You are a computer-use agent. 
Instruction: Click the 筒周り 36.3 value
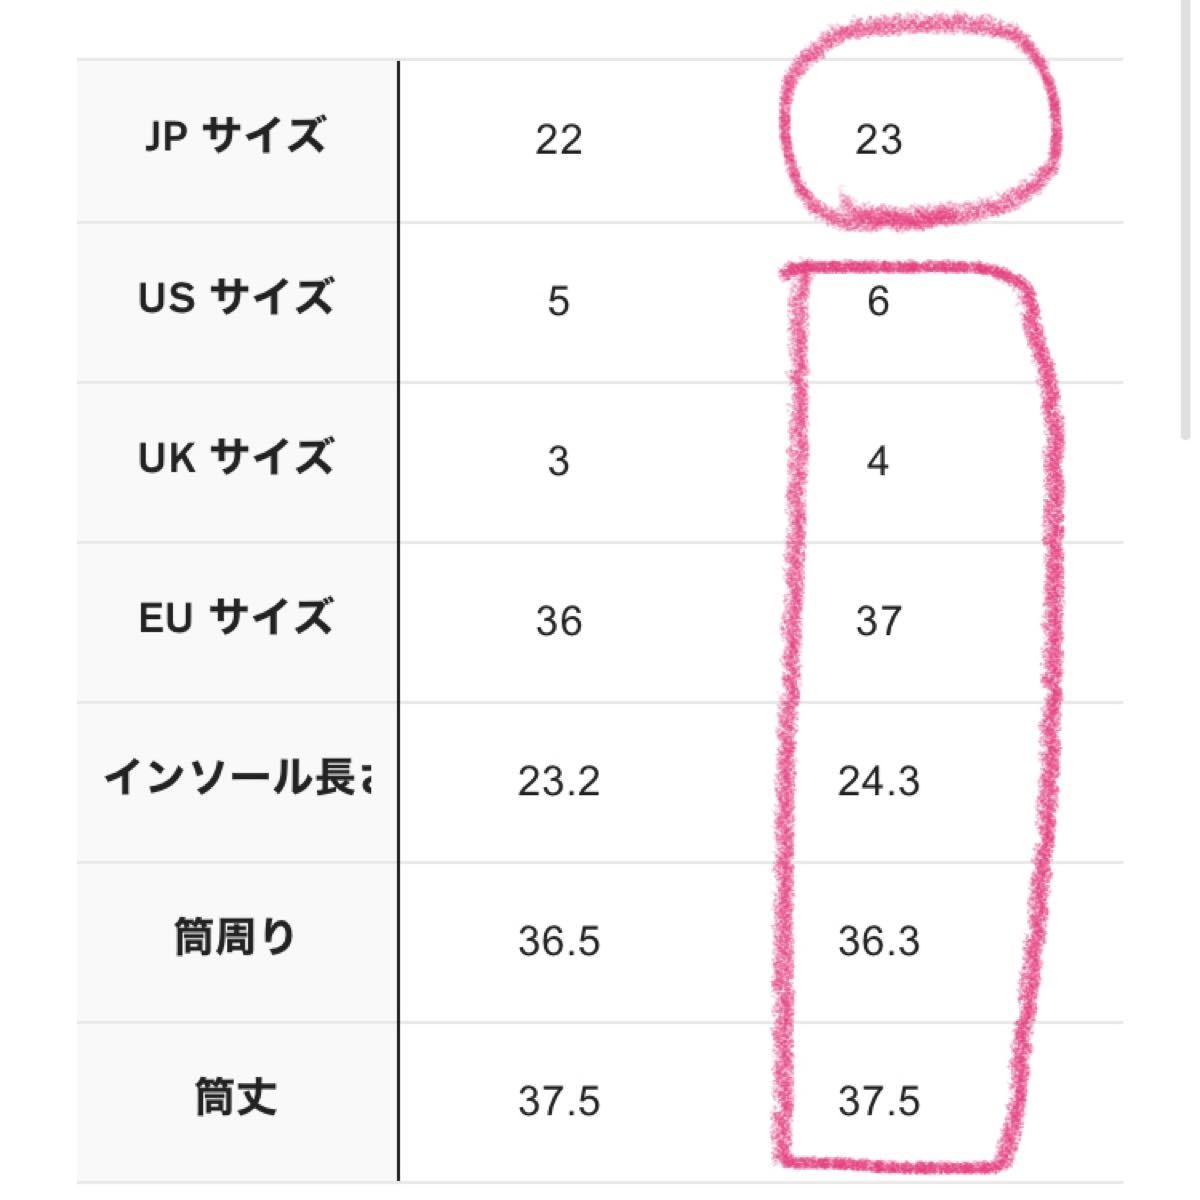point(878,941)
